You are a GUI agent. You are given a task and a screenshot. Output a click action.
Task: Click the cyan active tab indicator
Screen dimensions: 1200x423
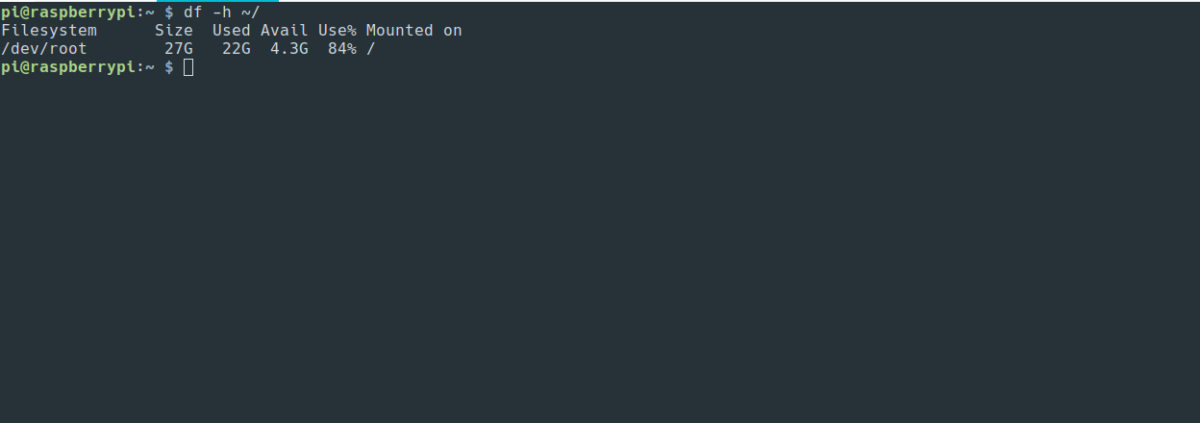219,1
